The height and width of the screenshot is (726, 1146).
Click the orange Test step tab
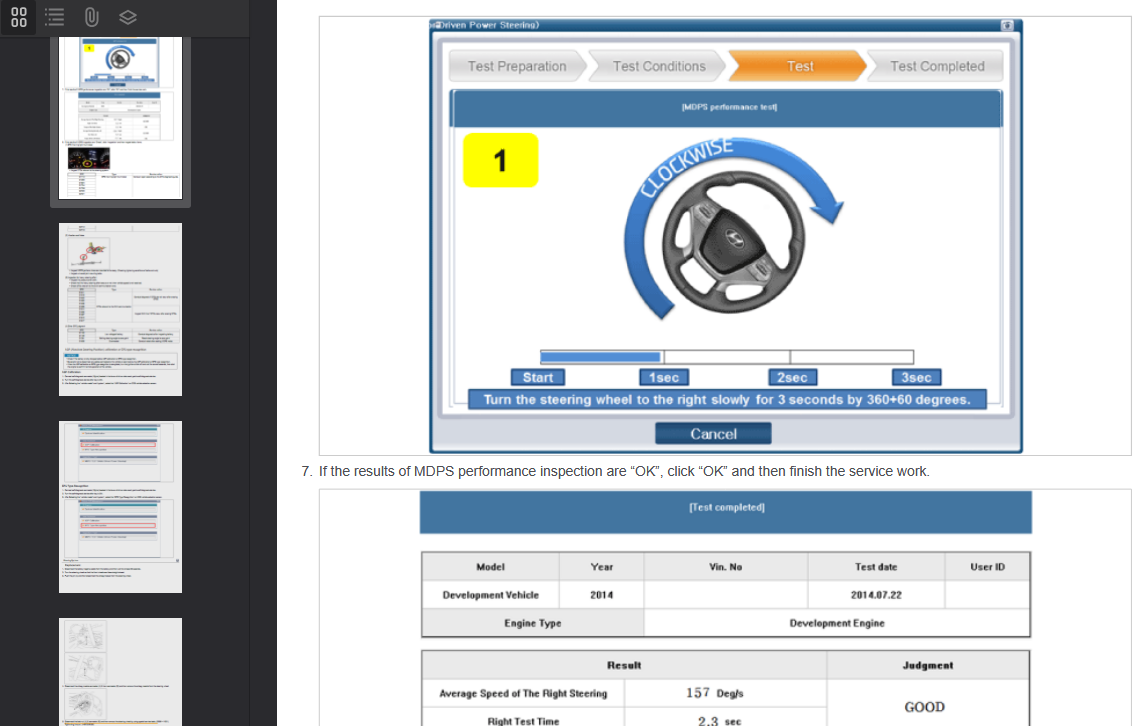(x=799, y=67)
